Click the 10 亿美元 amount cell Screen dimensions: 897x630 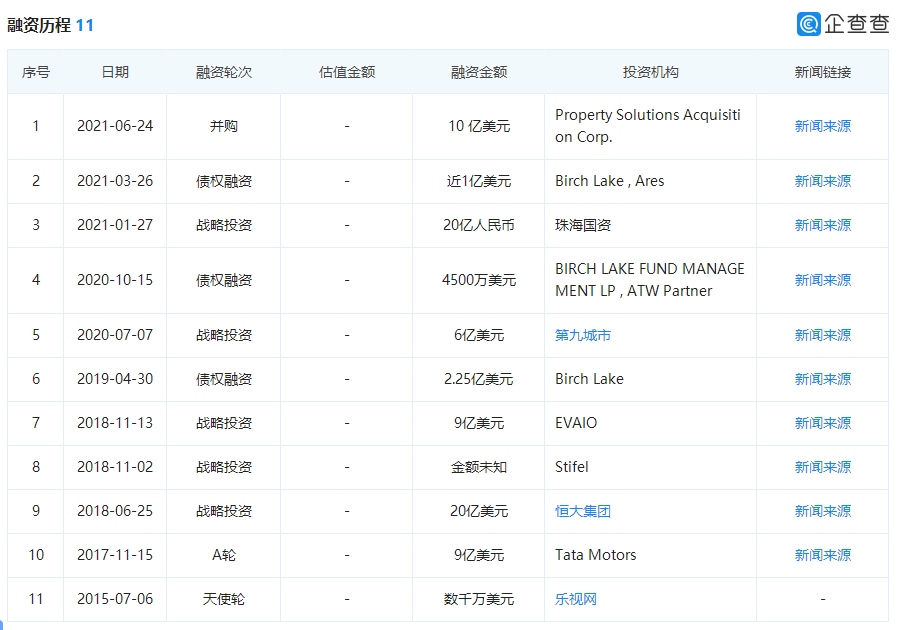(479, 126)
